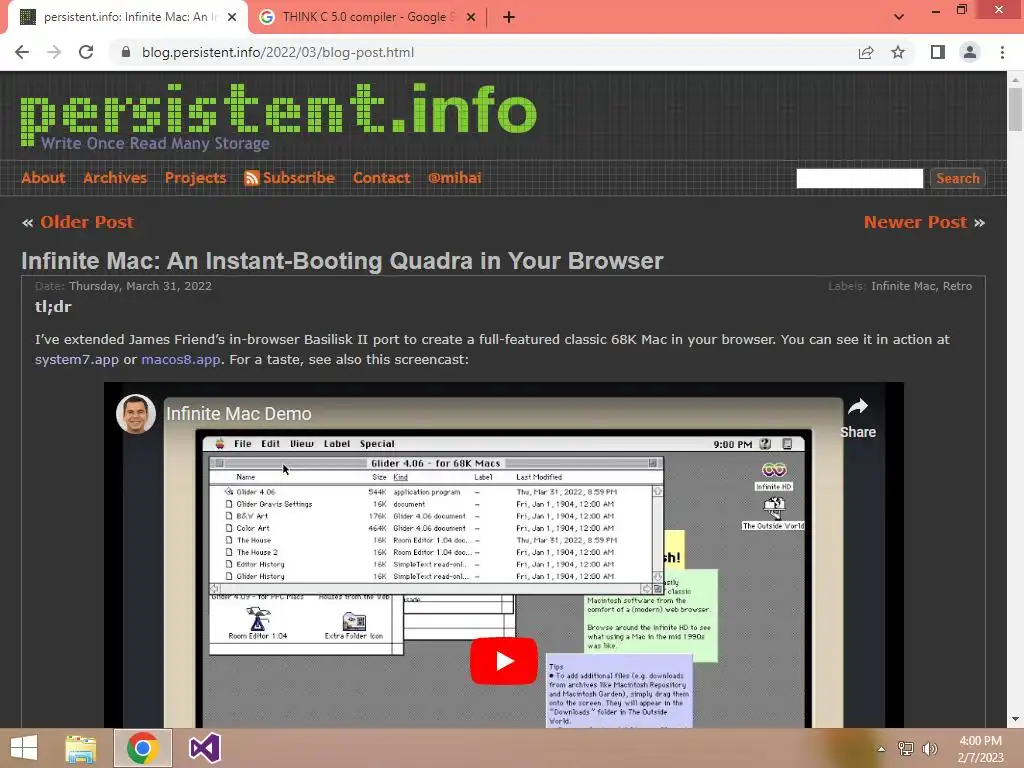
Task: Open the Infinite Mac Demo video title
Action: click(x=238, y=414)
